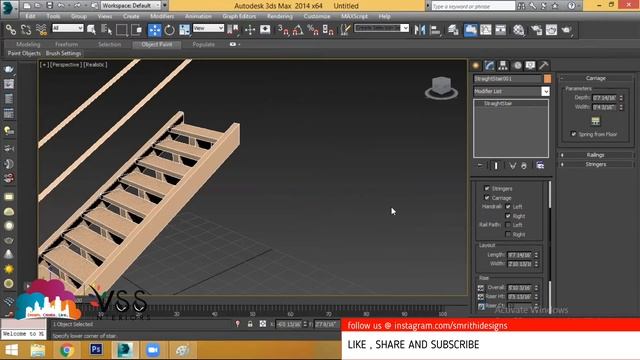Select the Link tool in the main toolbar
Image resolution: width=640 pixels, height=360 pixels.
[11, 29]
